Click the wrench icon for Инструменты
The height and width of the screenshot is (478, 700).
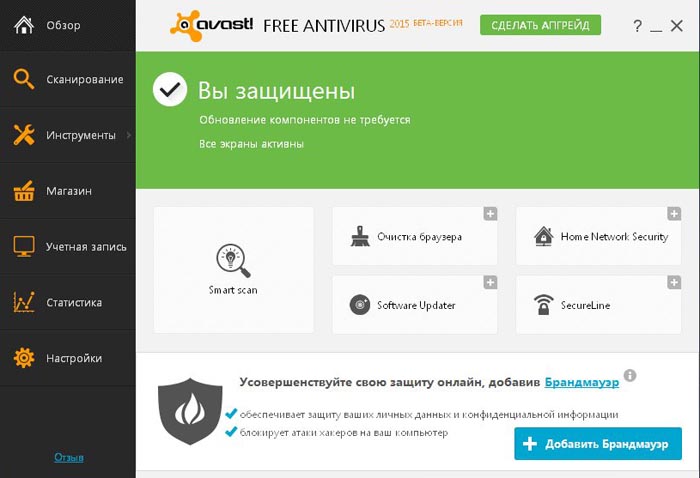click(24, 135)
